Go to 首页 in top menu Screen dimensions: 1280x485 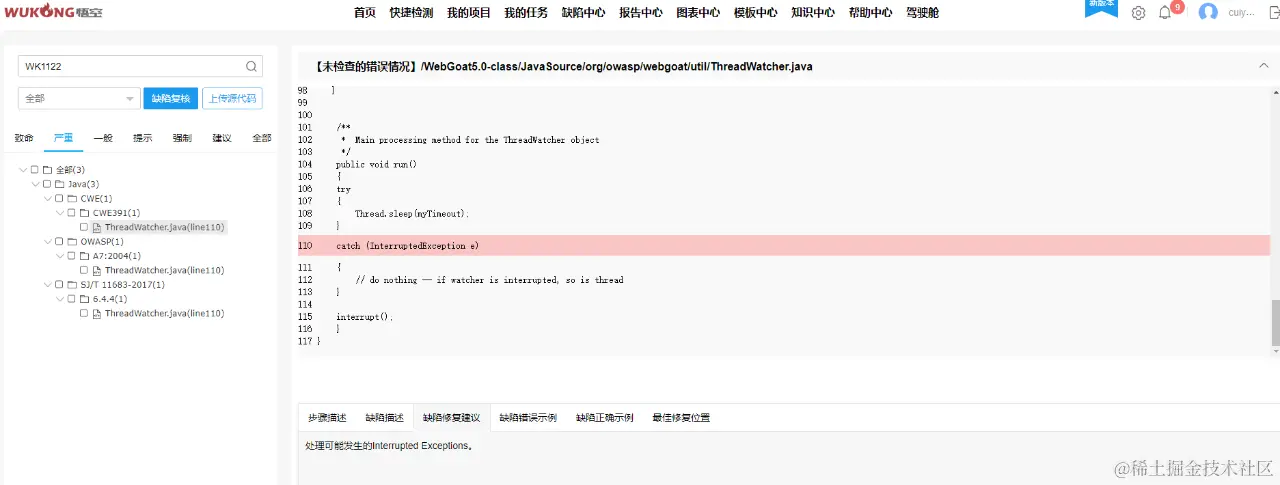click(365, 13)
